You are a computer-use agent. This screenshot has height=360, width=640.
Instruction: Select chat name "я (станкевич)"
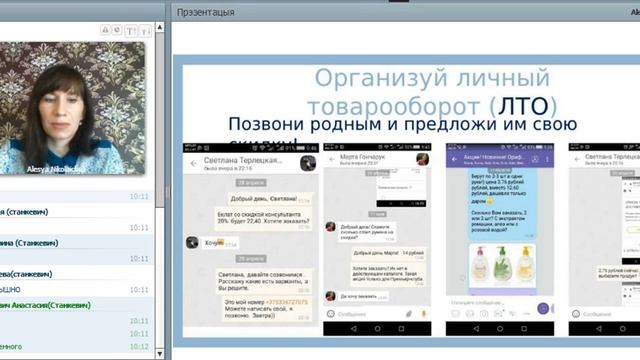(x=24, y=212)
